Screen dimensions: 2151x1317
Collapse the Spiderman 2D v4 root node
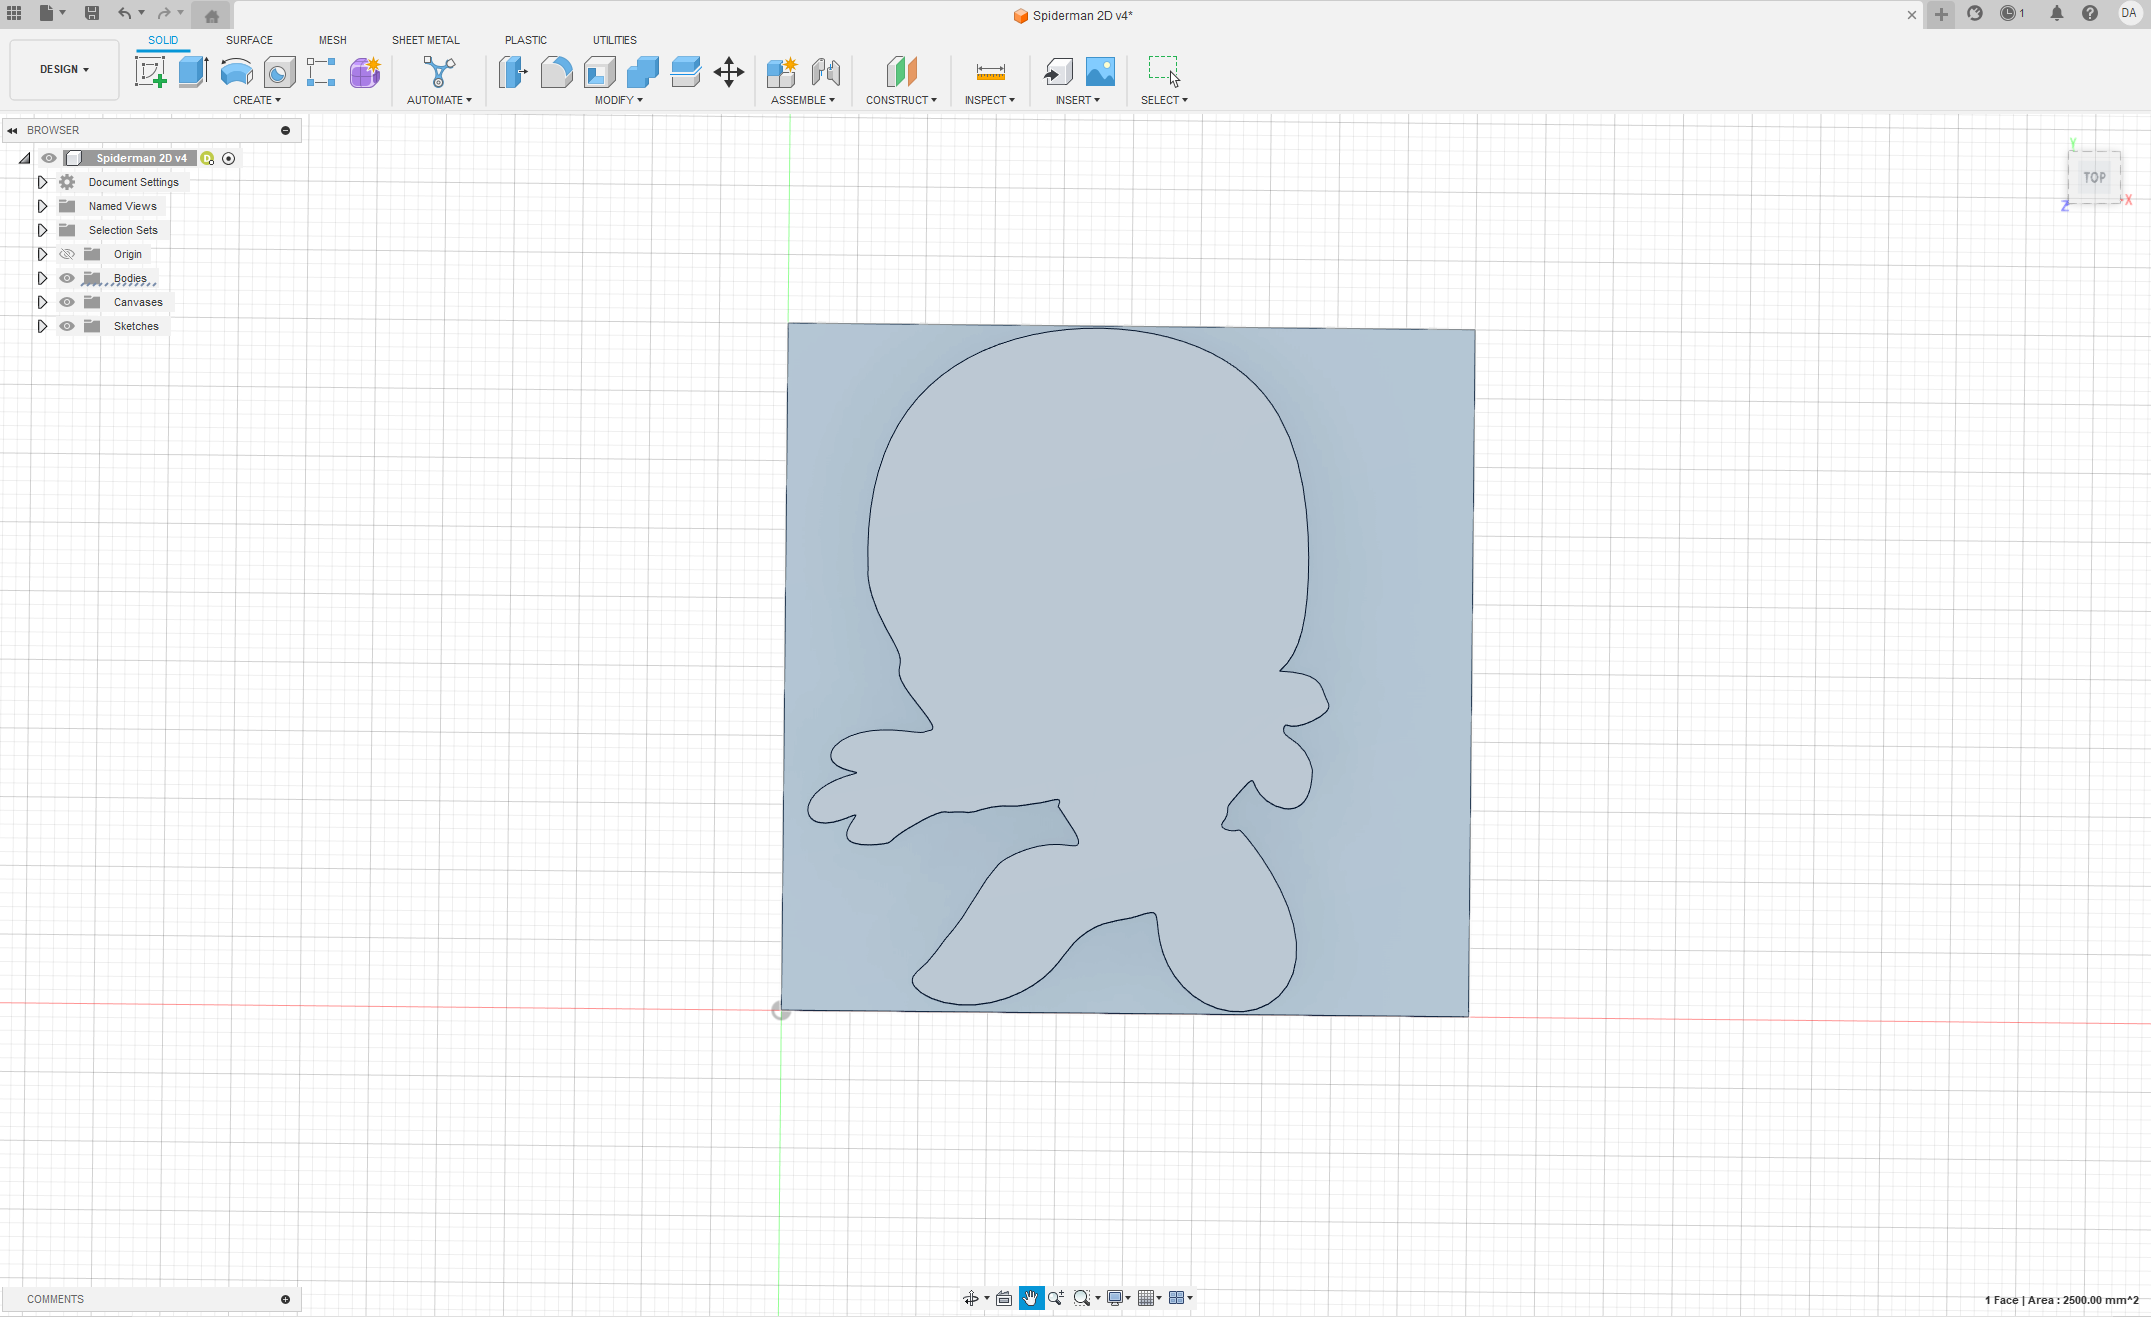[25, 158]
